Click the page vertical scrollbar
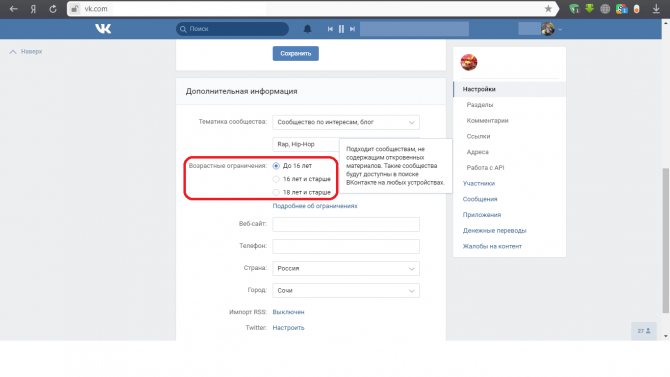This screenshot has height=377, width=670. point(665,239)
